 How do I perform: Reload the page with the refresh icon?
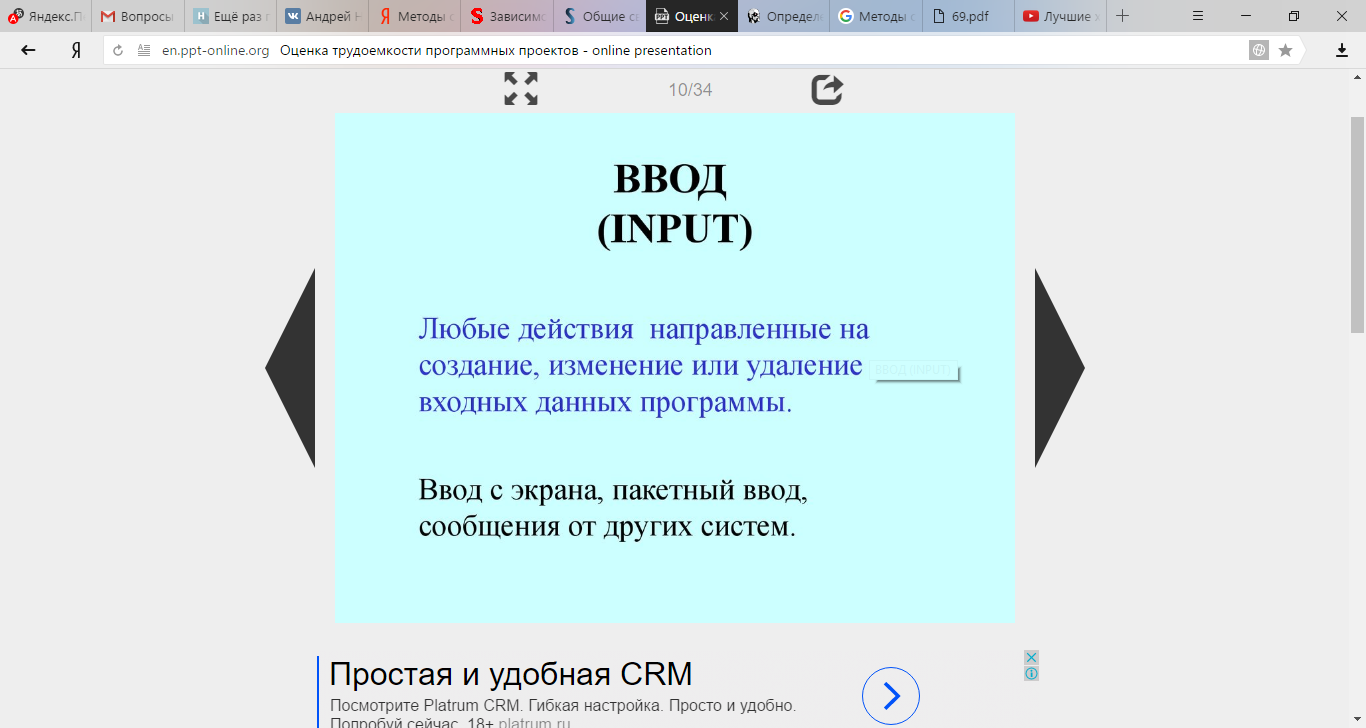click(x=118, y=50)
